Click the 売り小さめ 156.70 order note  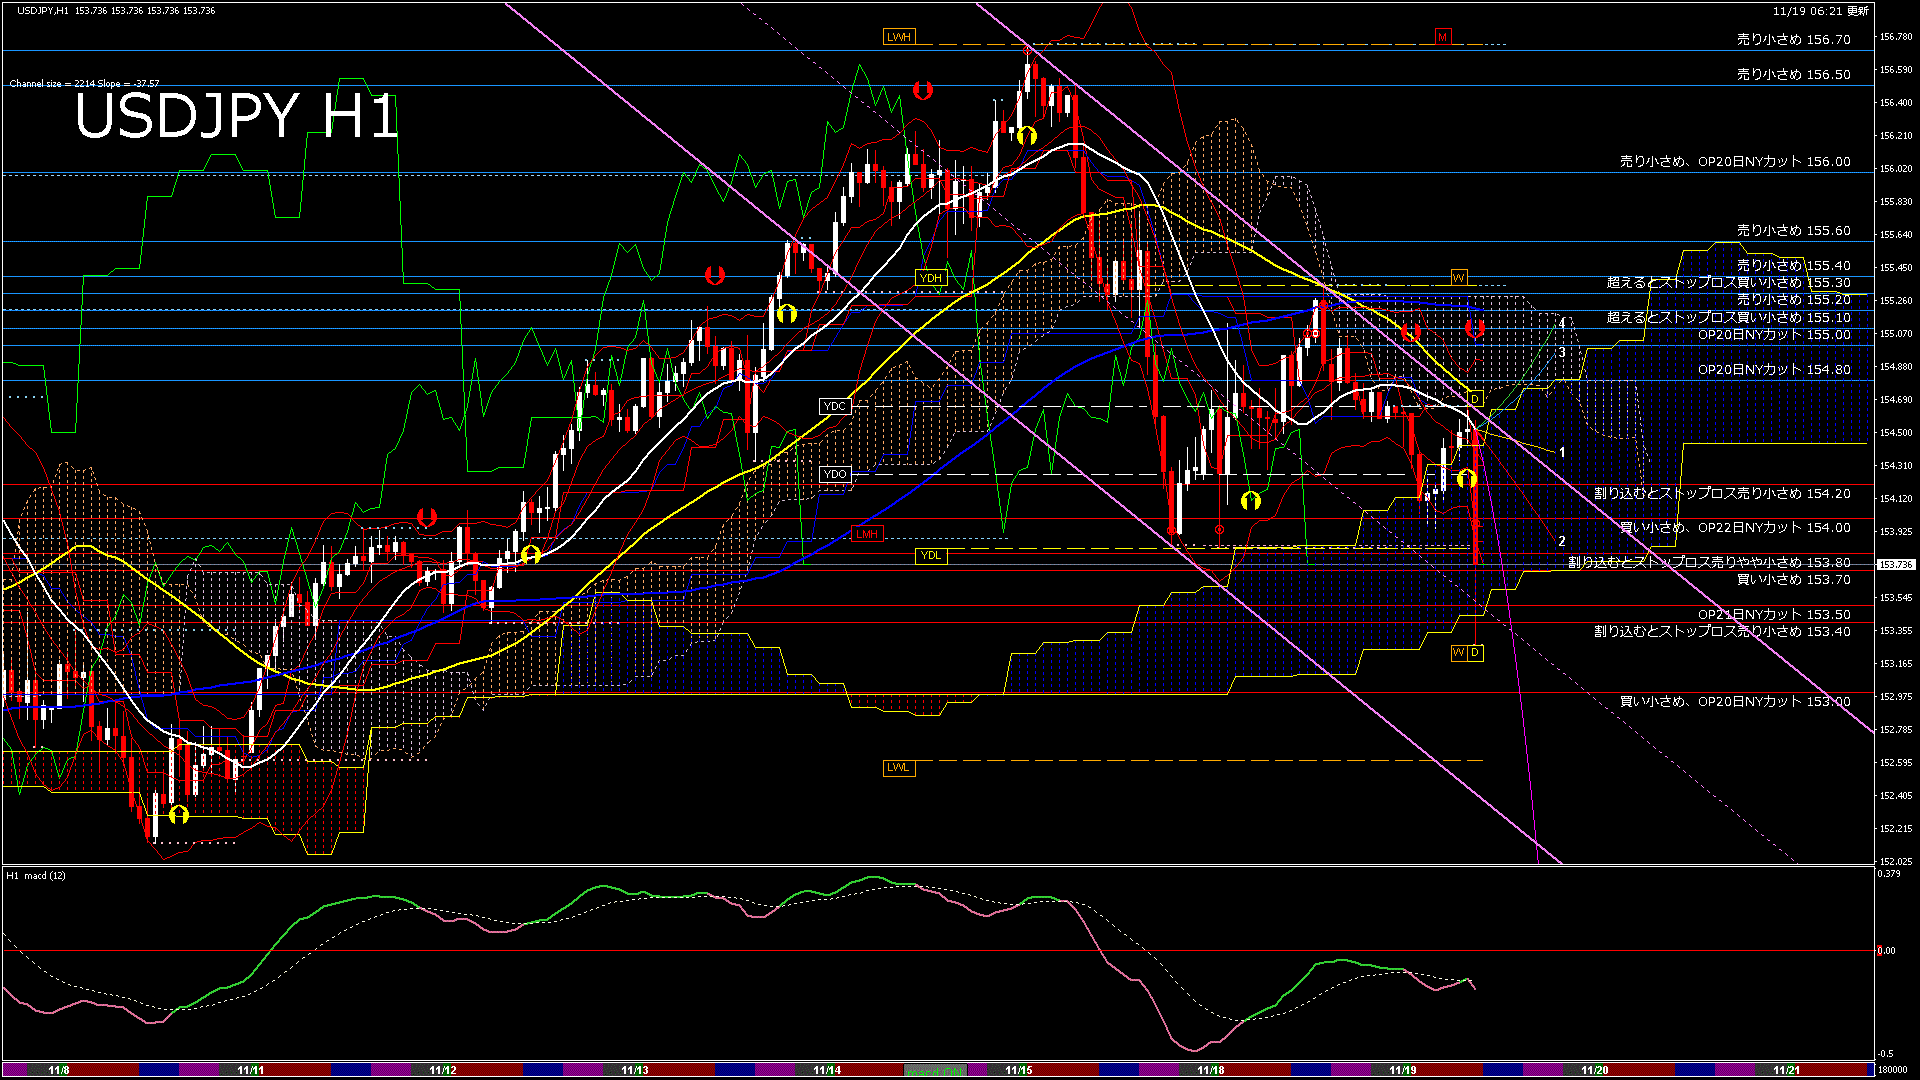point(1794,40)
